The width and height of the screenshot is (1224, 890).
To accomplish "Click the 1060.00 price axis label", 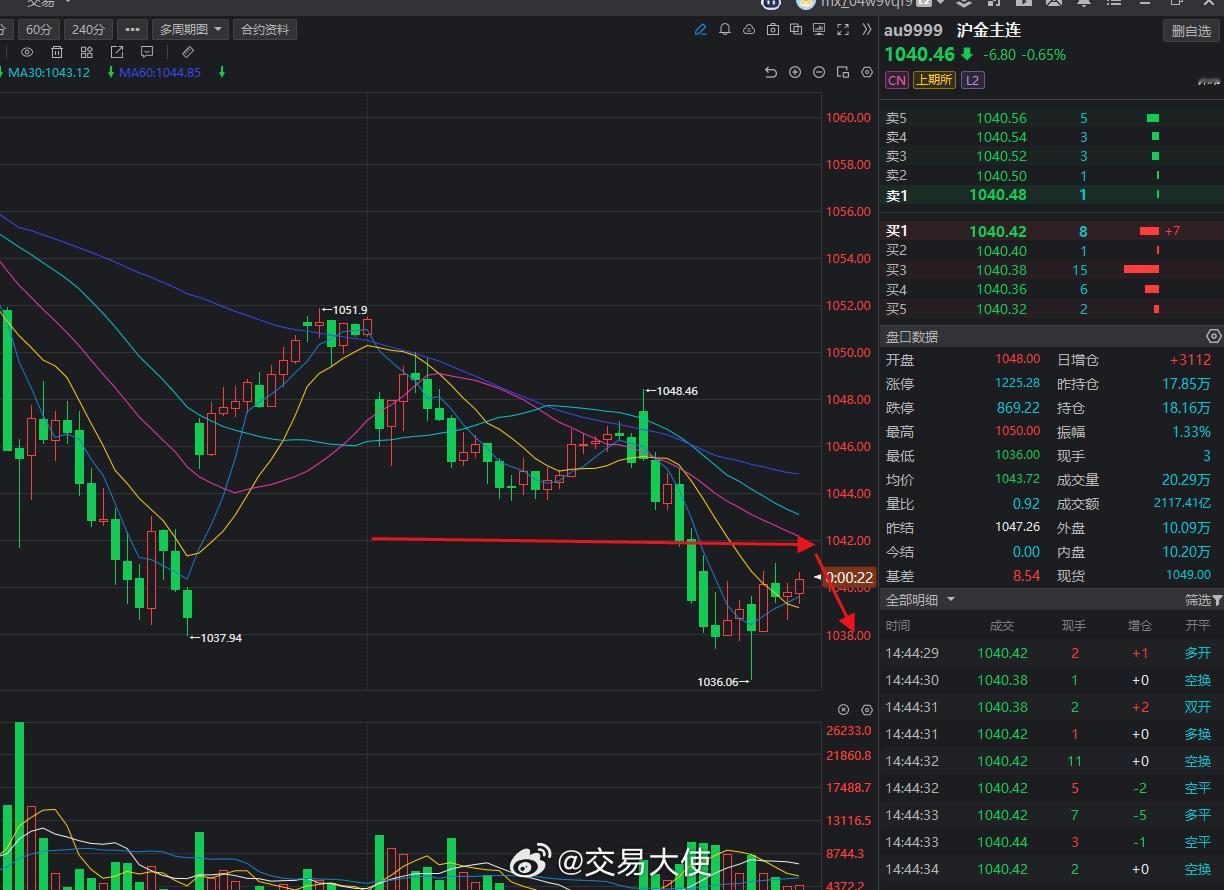I will pyautogui.click(x=848, y=118).
